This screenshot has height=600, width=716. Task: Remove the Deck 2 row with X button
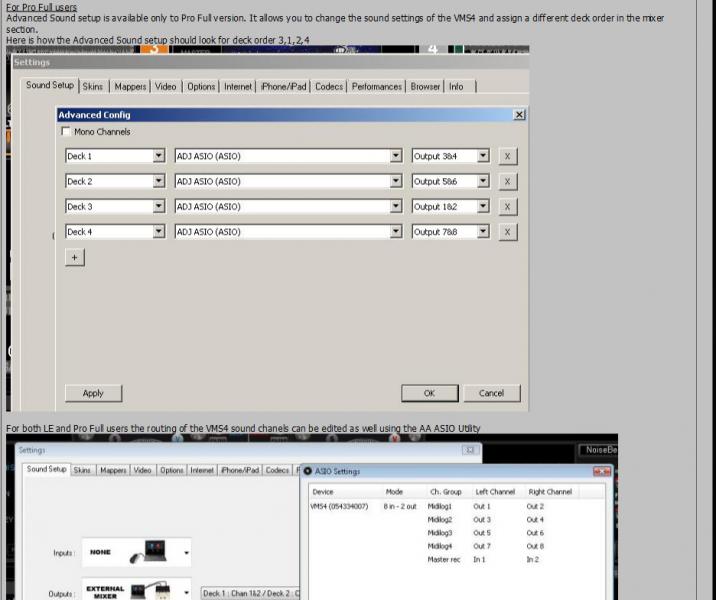[507, 181]
